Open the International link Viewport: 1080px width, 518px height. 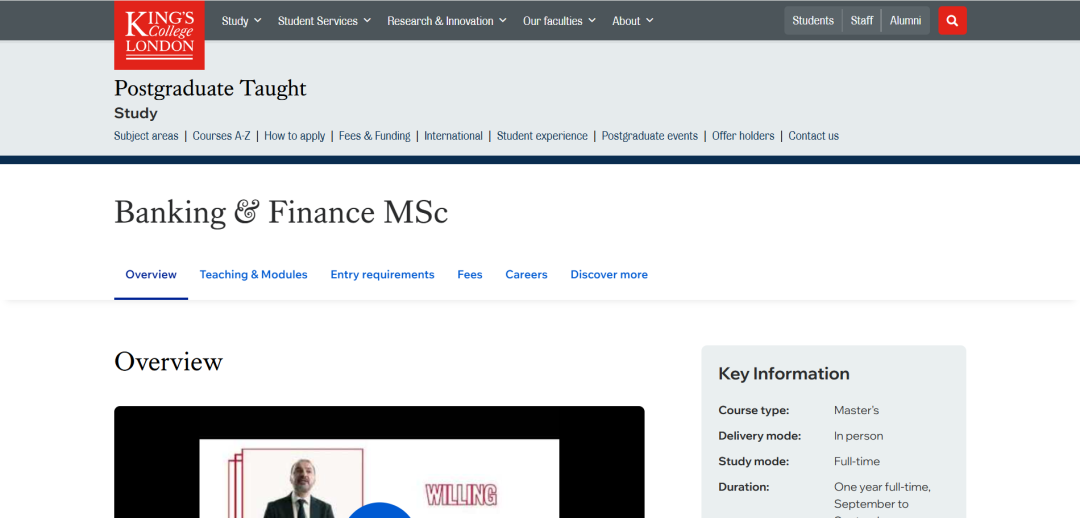click(x=453, y=136)
